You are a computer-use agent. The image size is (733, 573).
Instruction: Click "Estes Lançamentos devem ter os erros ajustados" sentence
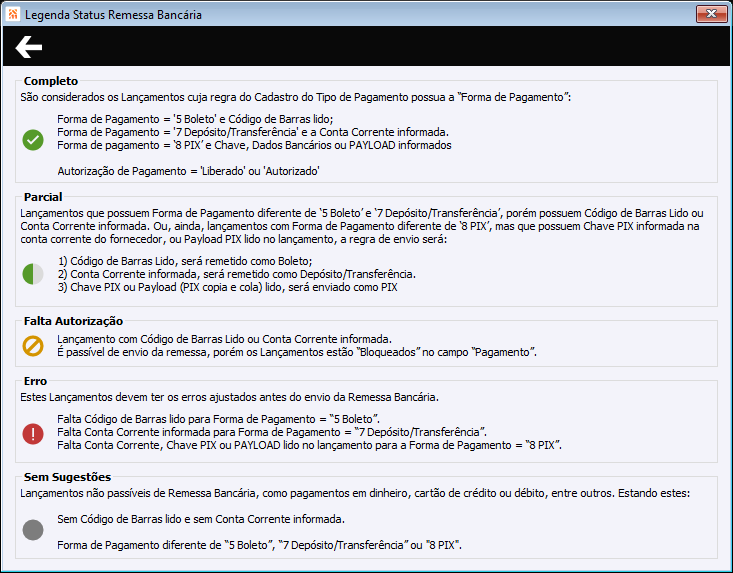click(230, 397)
